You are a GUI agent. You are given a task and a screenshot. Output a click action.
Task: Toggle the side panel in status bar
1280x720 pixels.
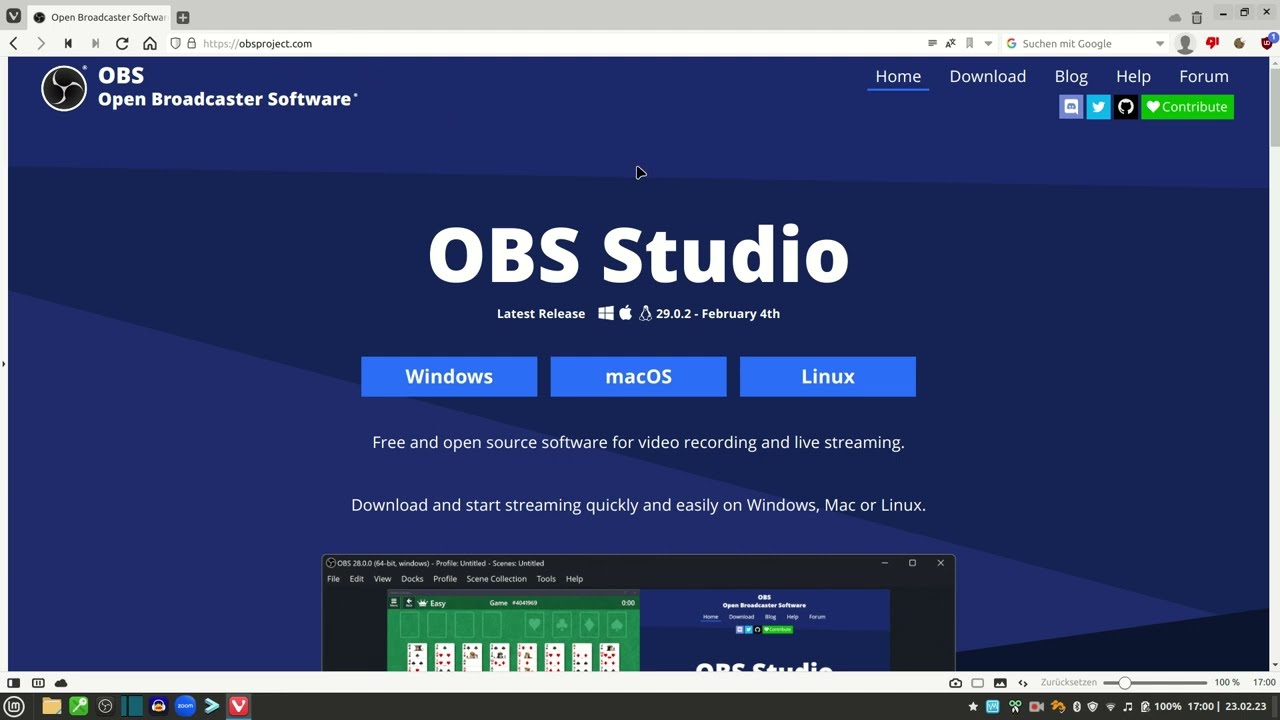point(14,682)
